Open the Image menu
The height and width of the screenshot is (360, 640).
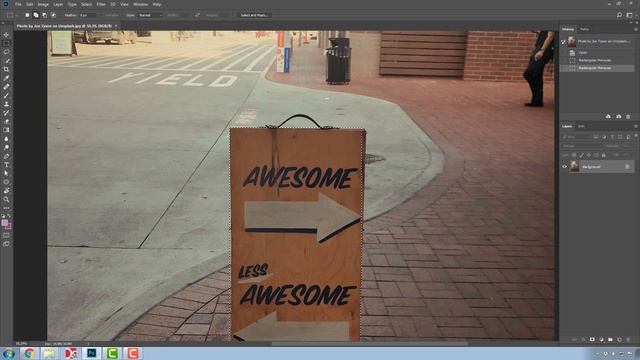click(43, 4)
